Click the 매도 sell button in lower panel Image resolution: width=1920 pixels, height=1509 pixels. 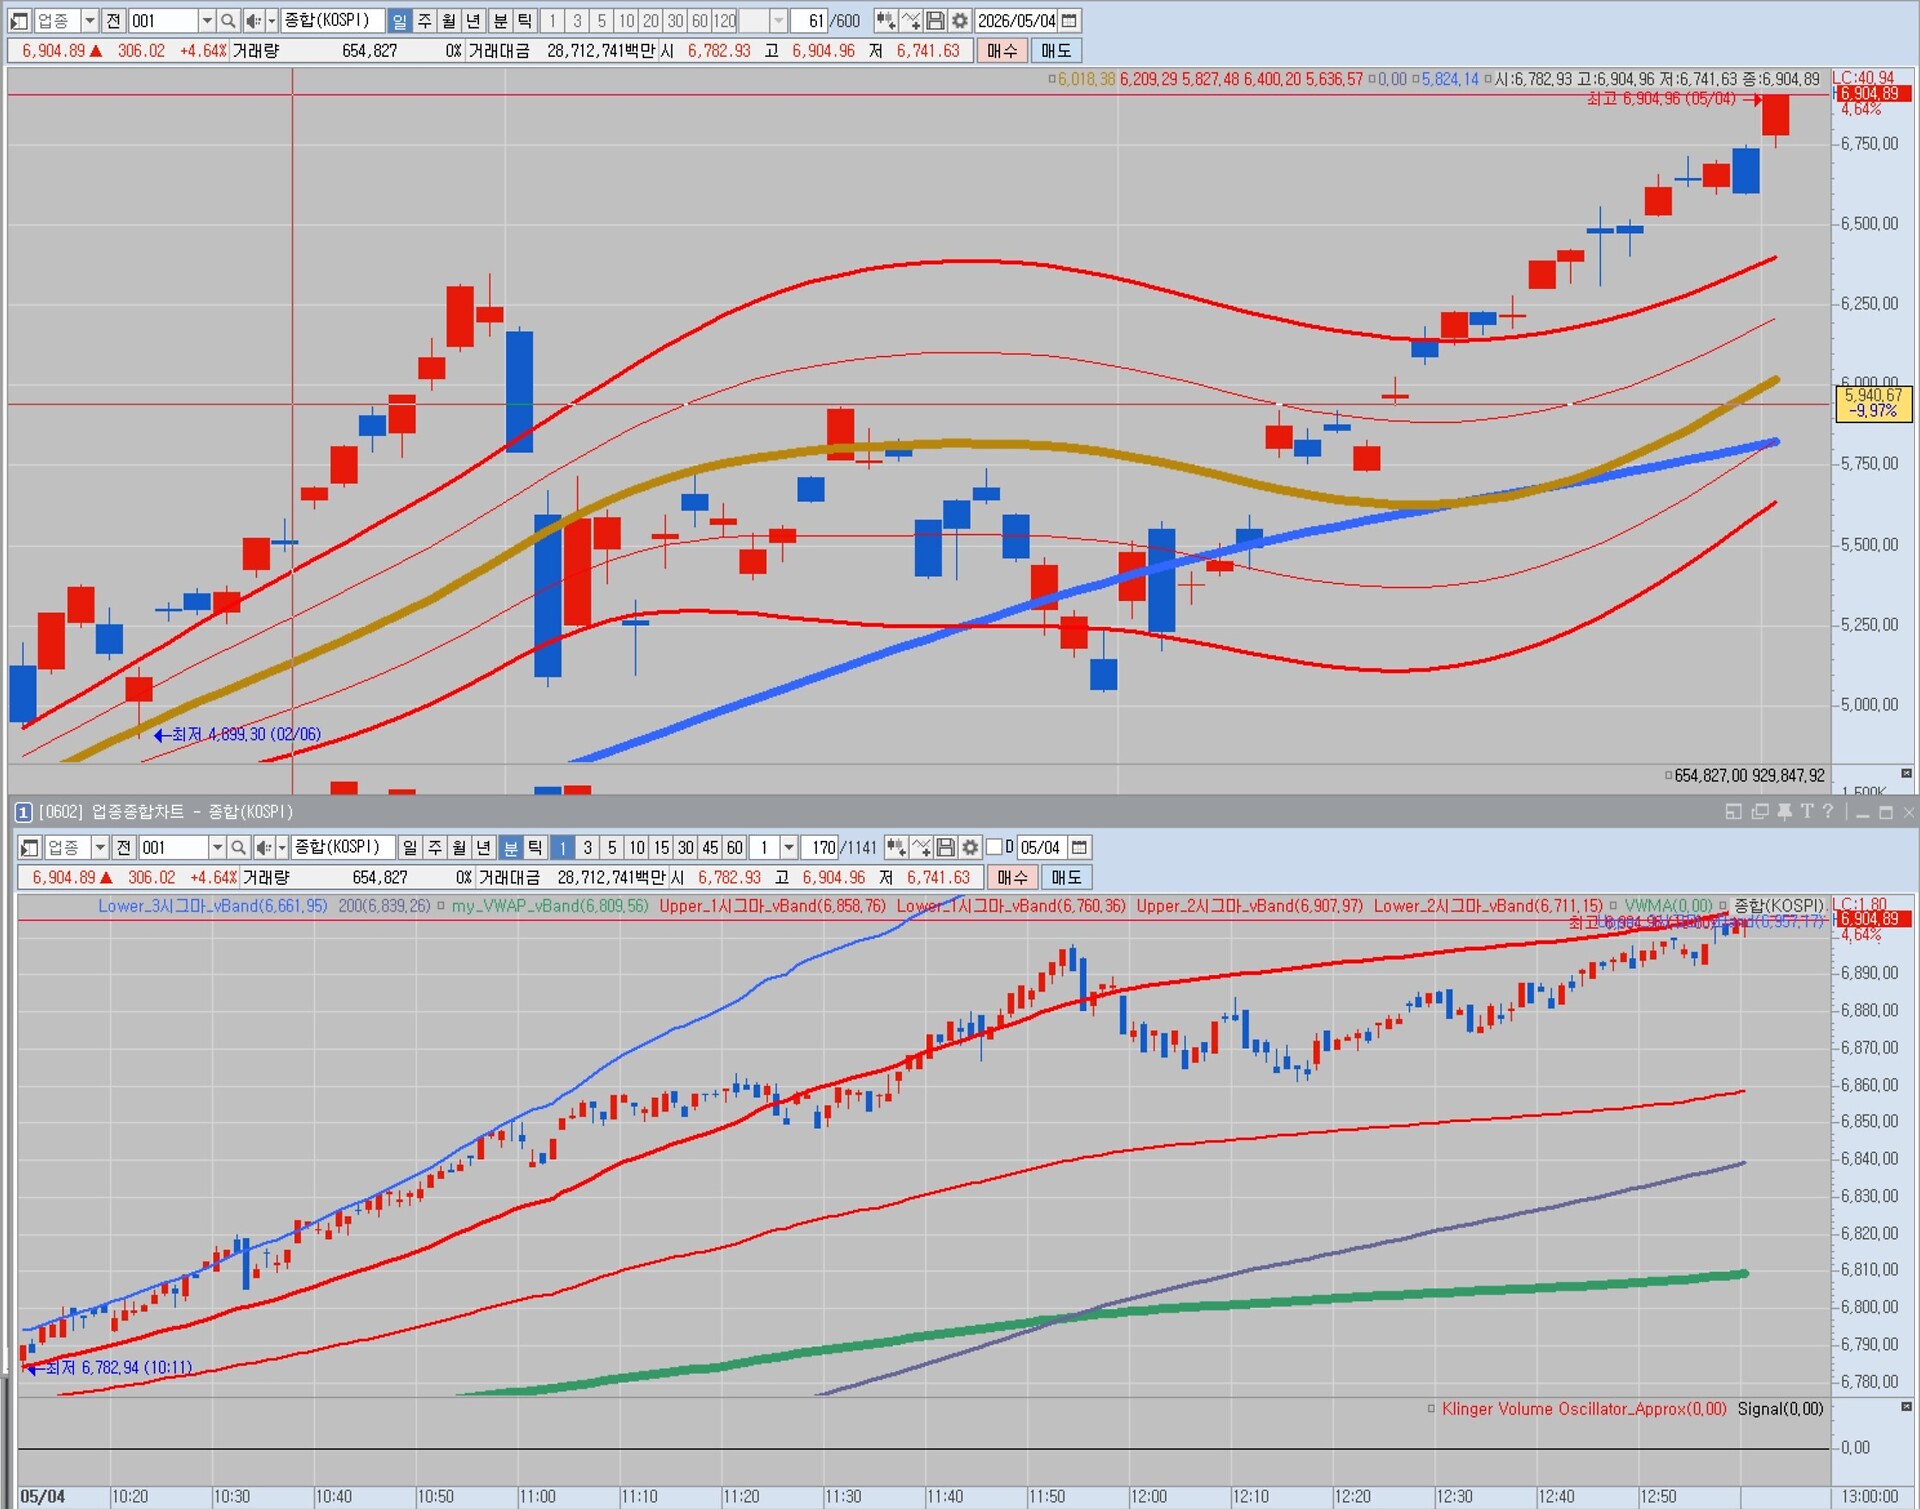[1066, 877]
